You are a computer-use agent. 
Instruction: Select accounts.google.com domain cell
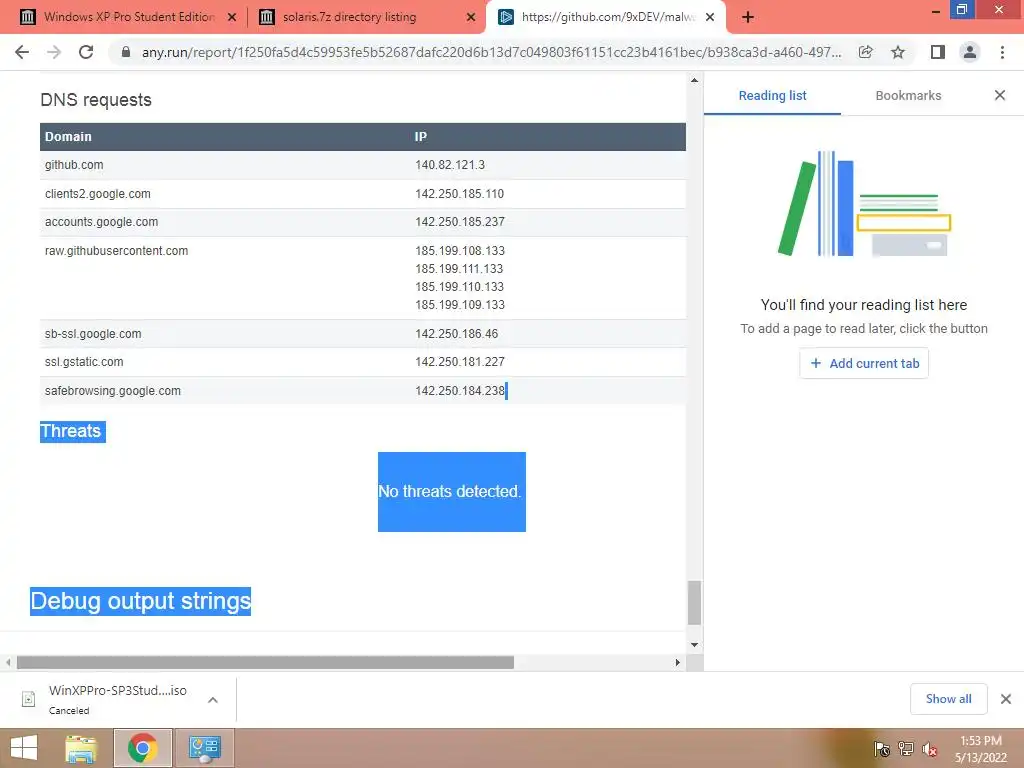point(101,221)
